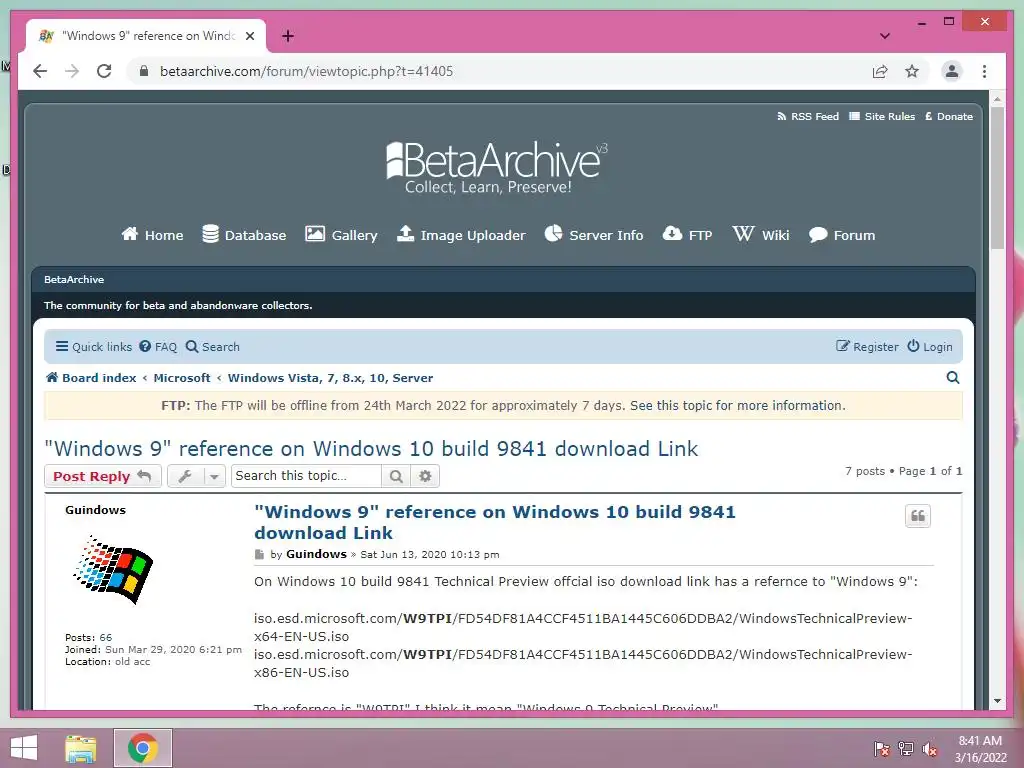The height and width of the screenshot is (768, 1024).
Task: Bookmark this page with the star icon
Action: (x=912, y=71)
